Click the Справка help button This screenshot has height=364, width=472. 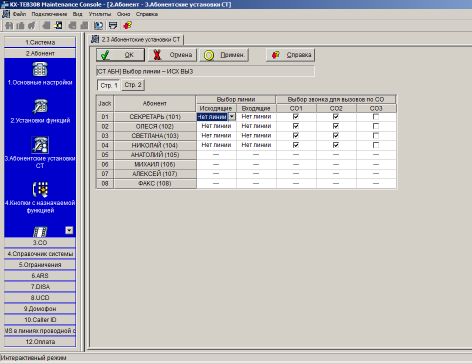tap(291, 55)
